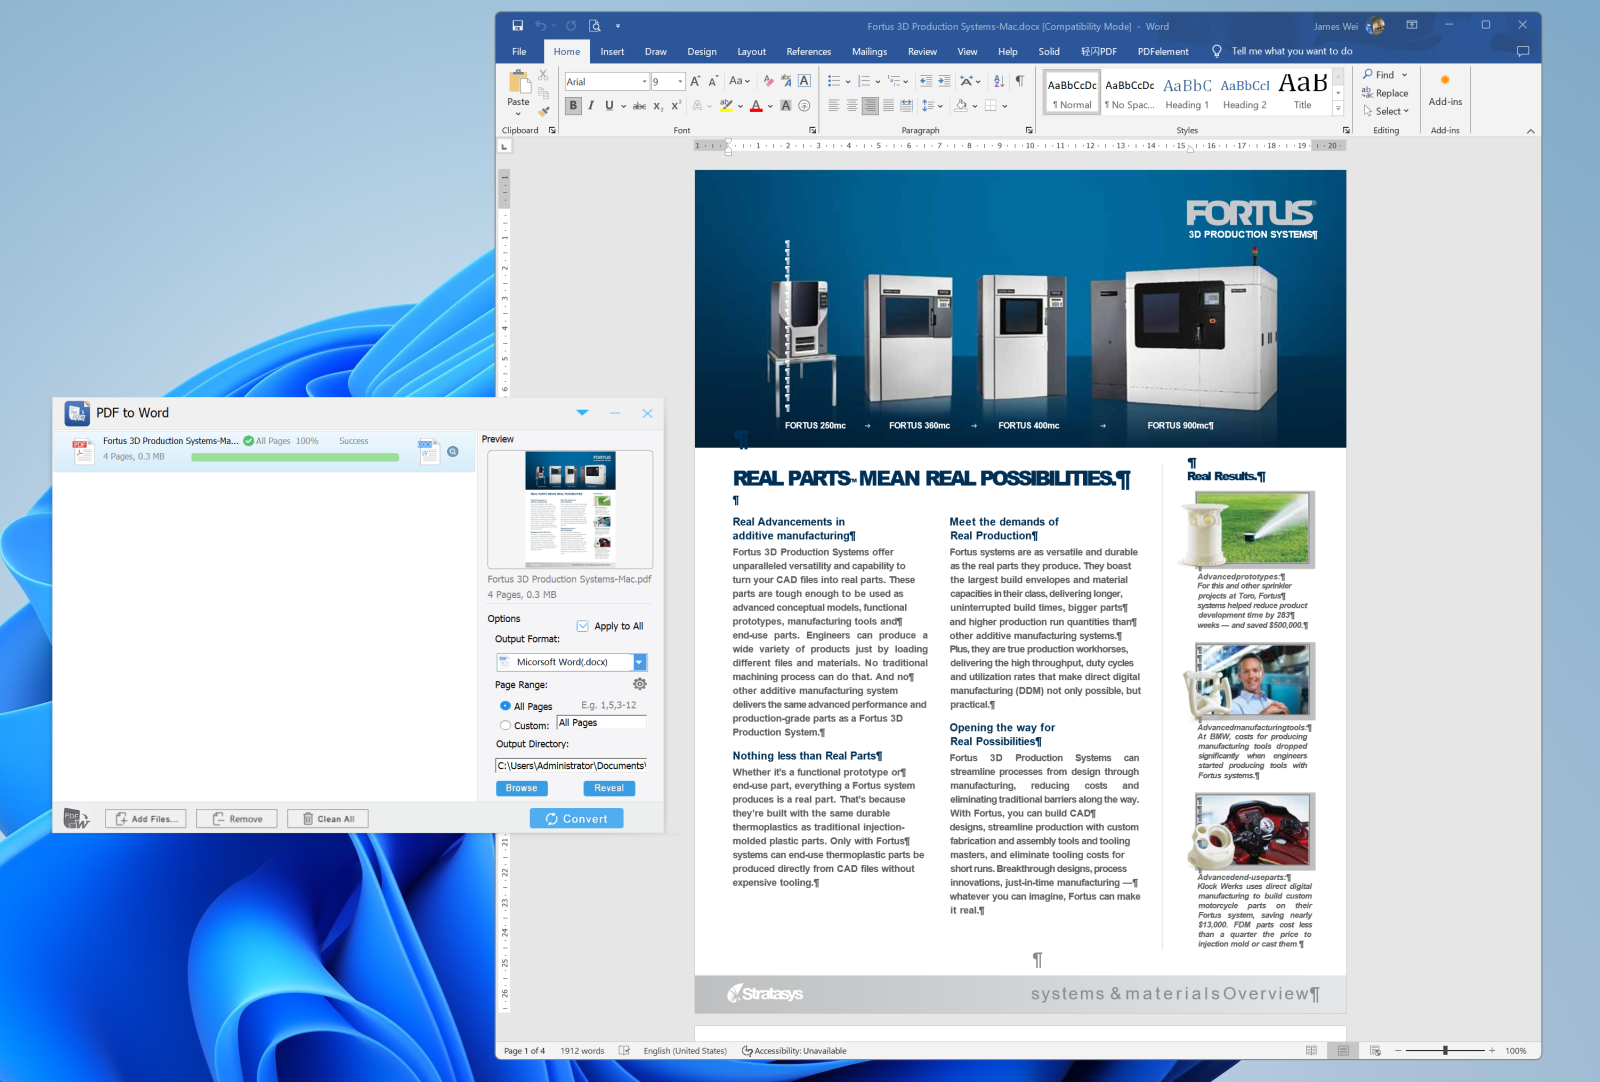Click the Decrease Indent icon
The height and width of the screenshot is (1082, 1600).
click(926, 81)
